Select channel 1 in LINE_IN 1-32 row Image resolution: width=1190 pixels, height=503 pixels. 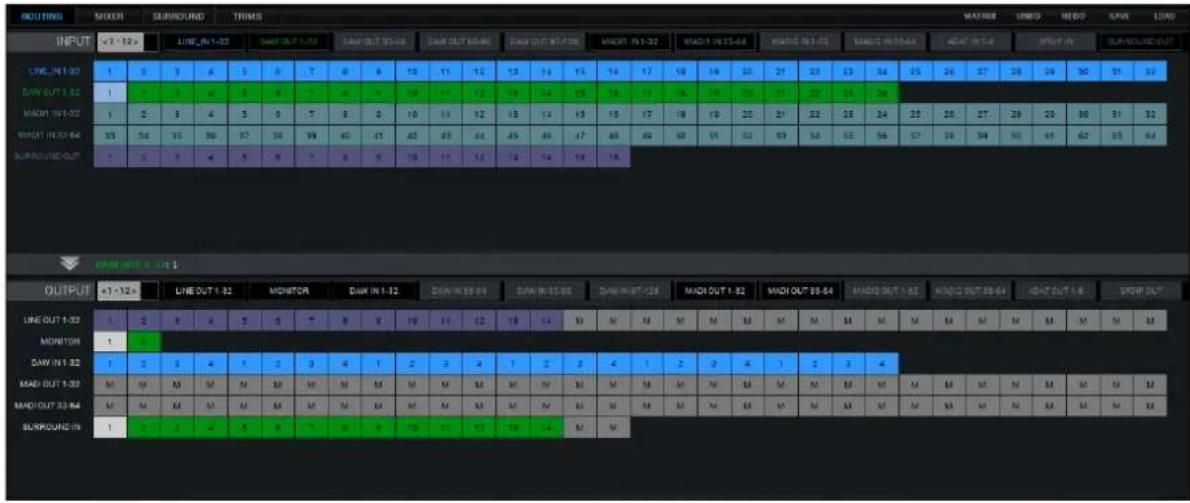tap(111, 71)
